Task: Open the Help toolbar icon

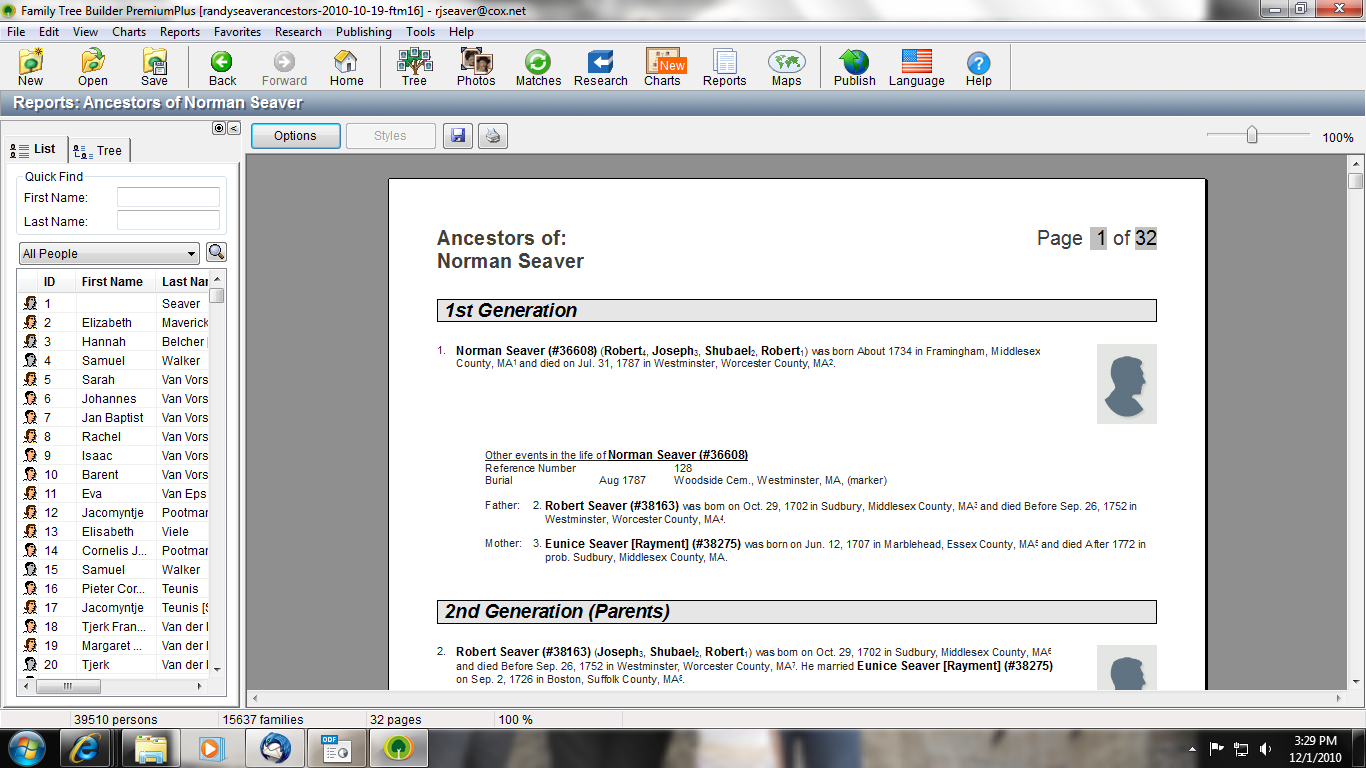Action: [978, 67]
